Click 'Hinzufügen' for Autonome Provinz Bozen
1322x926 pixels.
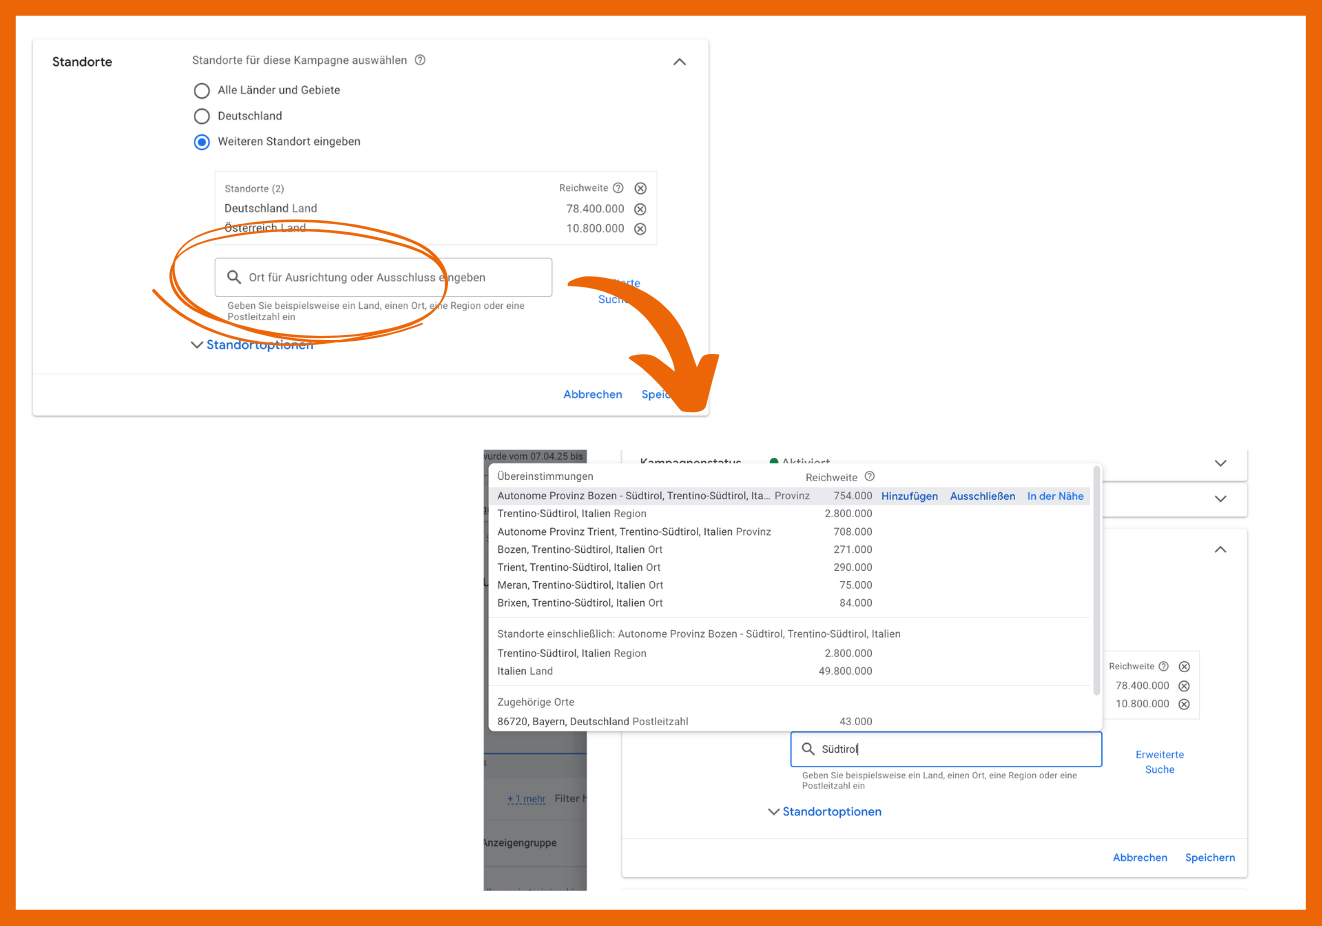(909, 496)
